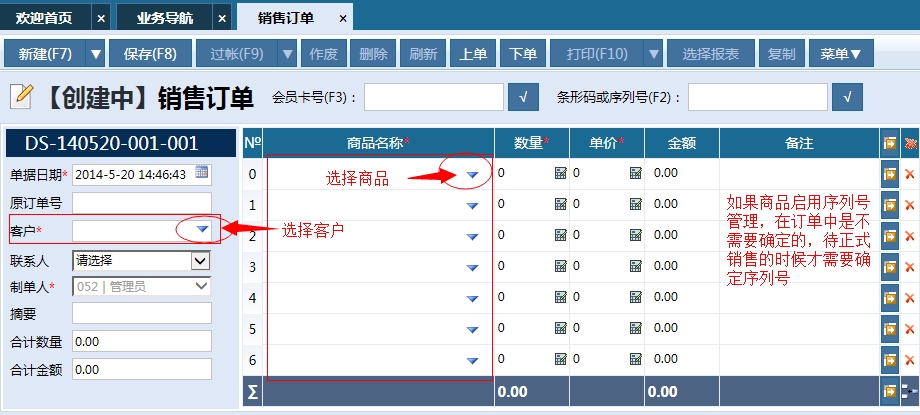The image size is (920, 415).
Task: Delete row 4 with red X
Action: point(910,298)
